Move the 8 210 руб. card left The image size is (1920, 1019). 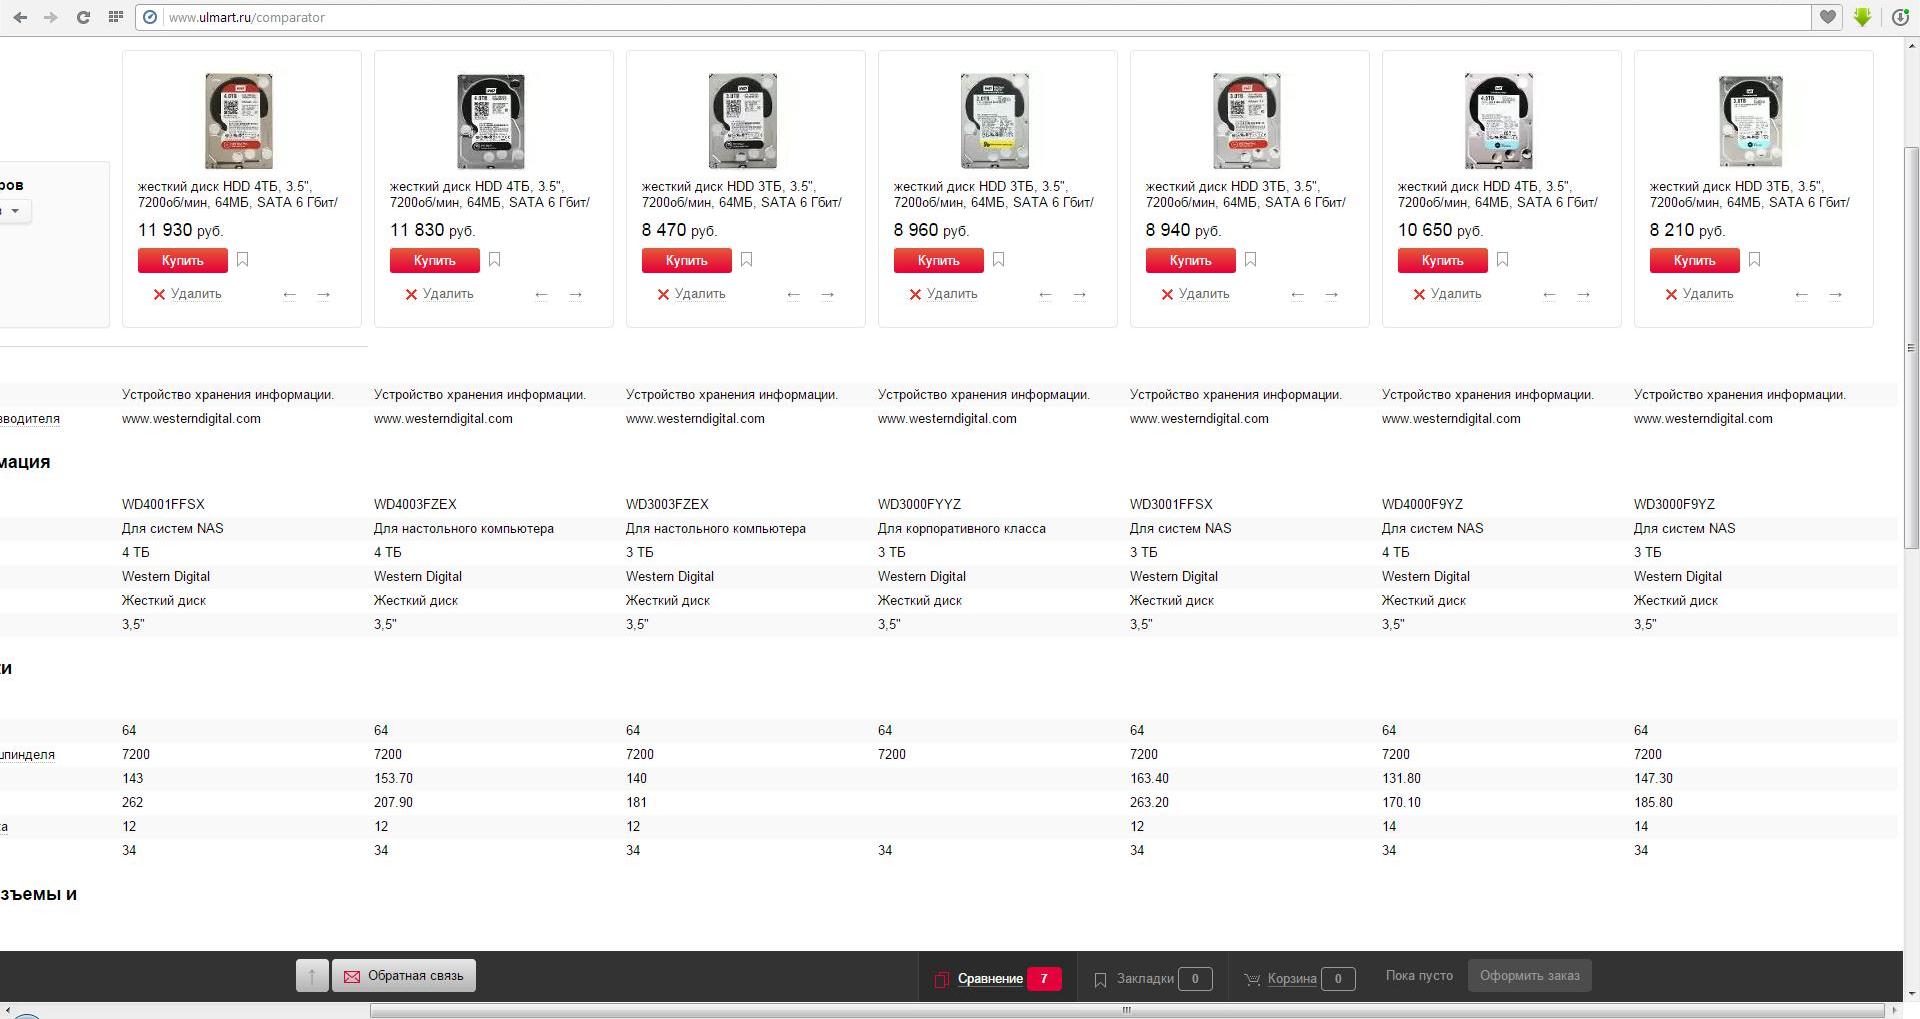pyautogui.click(x=1802, y=295)
